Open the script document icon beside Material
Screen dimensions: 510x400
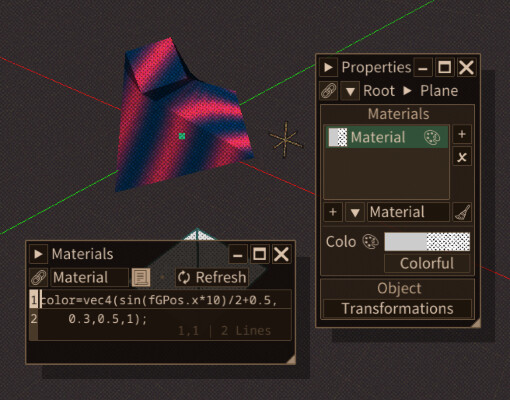[141, 277]
